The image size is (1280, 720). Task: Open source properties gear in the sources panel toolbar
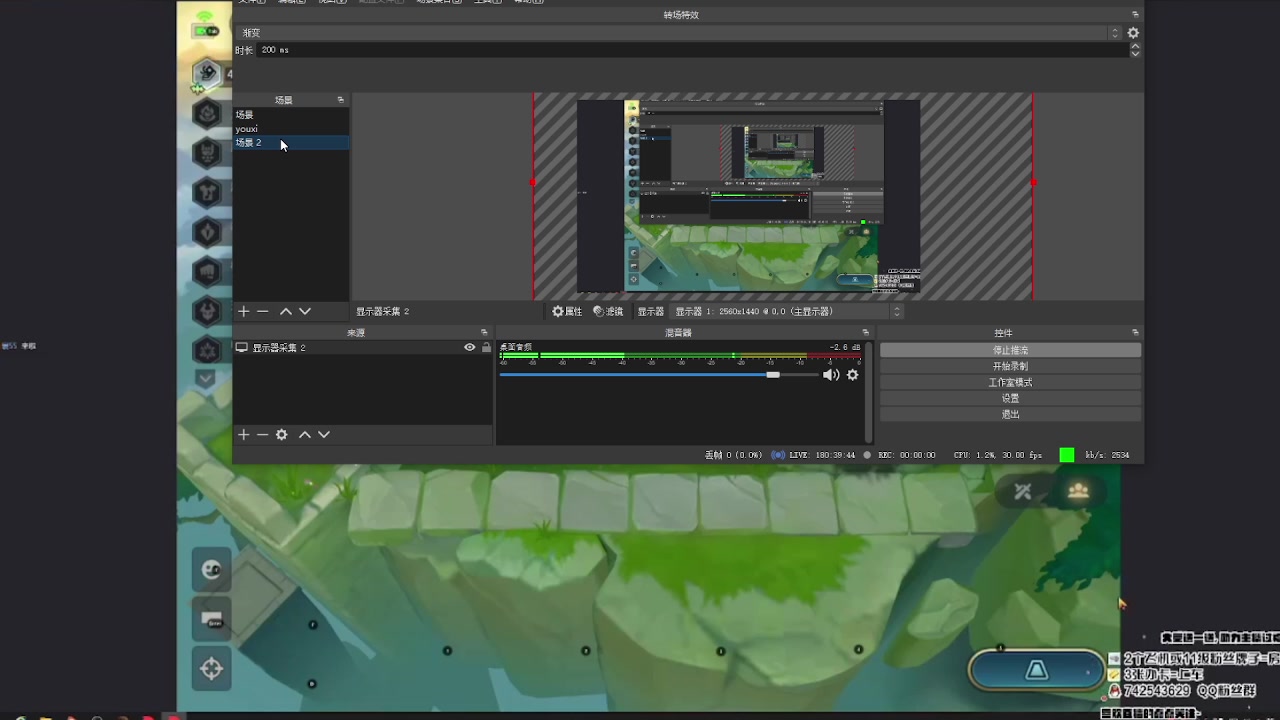pyautogui.click(x=282, y=435)
